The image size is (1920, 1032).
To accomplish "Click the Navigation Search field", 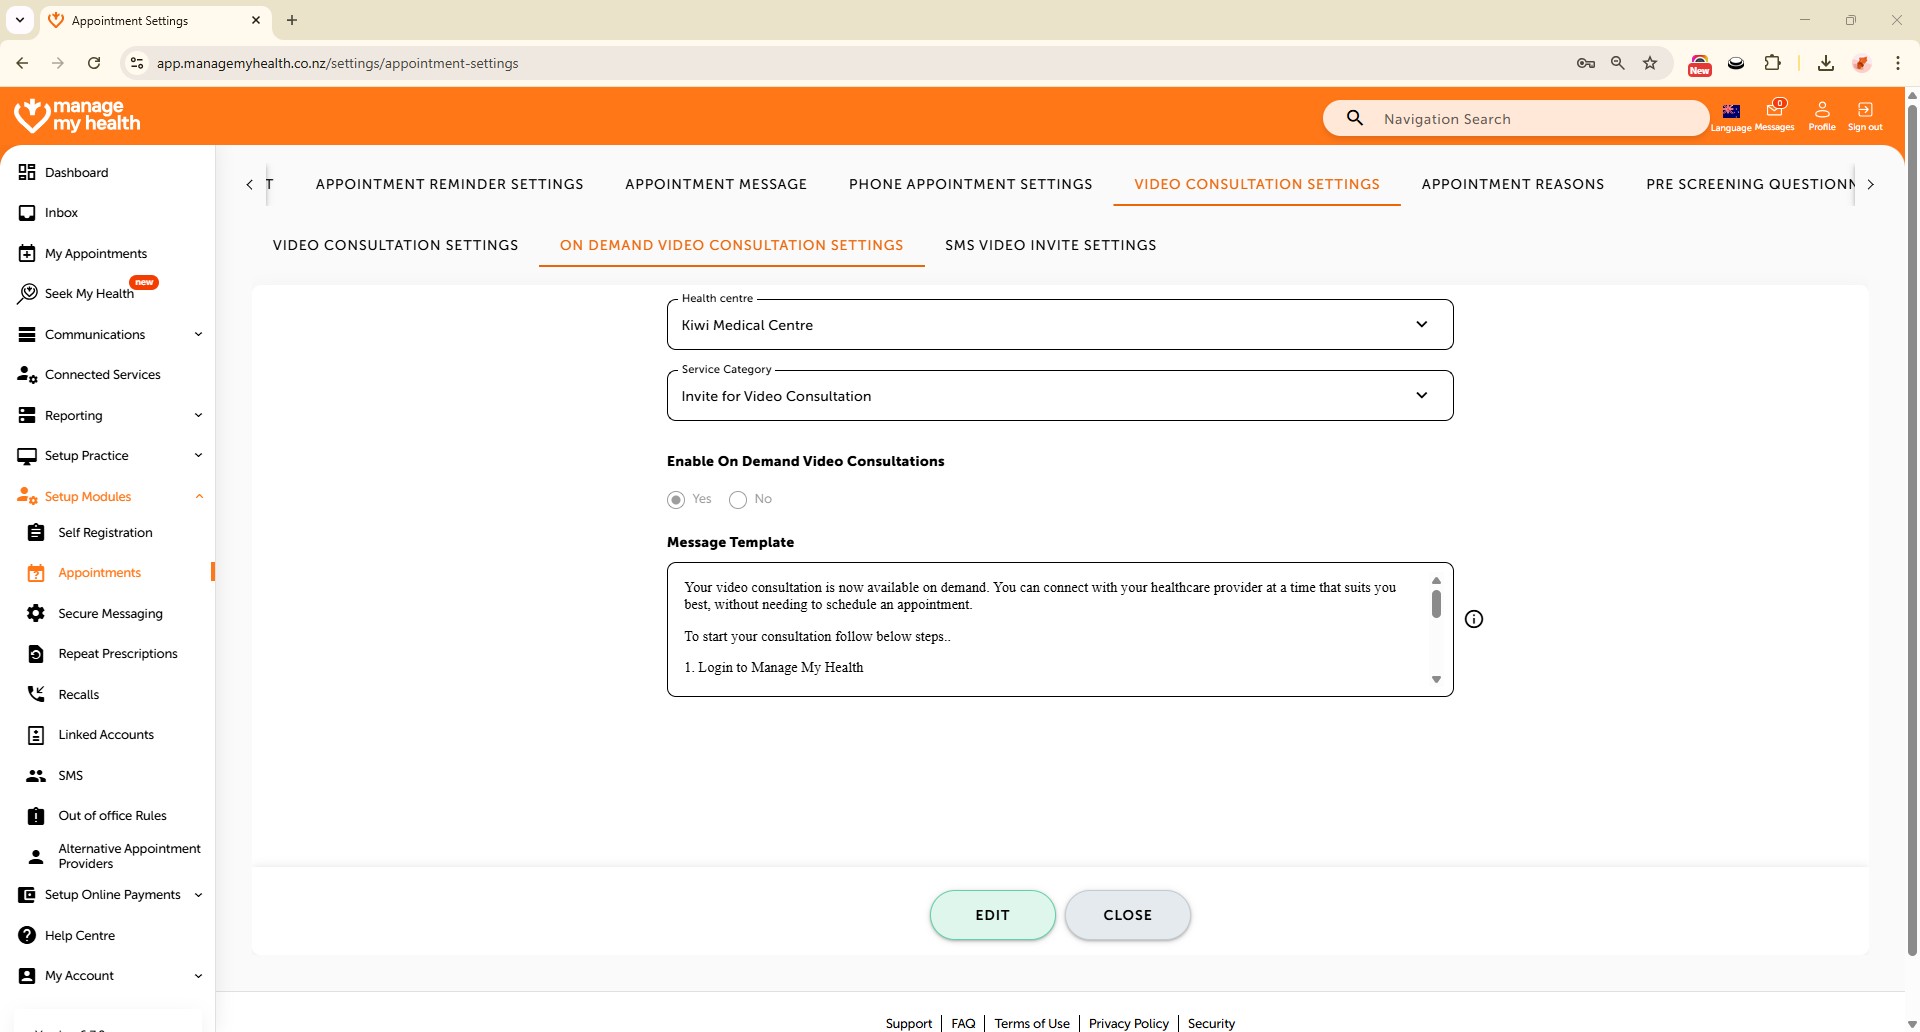I will (x=1530, y=119).
